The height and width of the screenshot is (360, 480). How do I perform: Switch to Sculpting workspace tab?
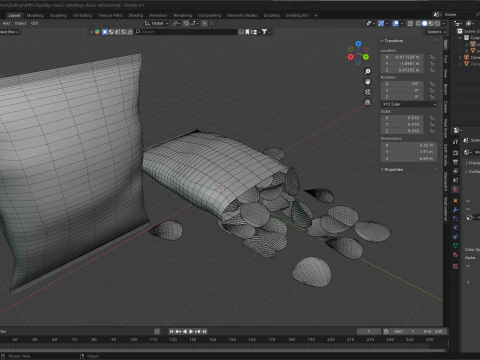pyautogui.click(x=58, y=15)
